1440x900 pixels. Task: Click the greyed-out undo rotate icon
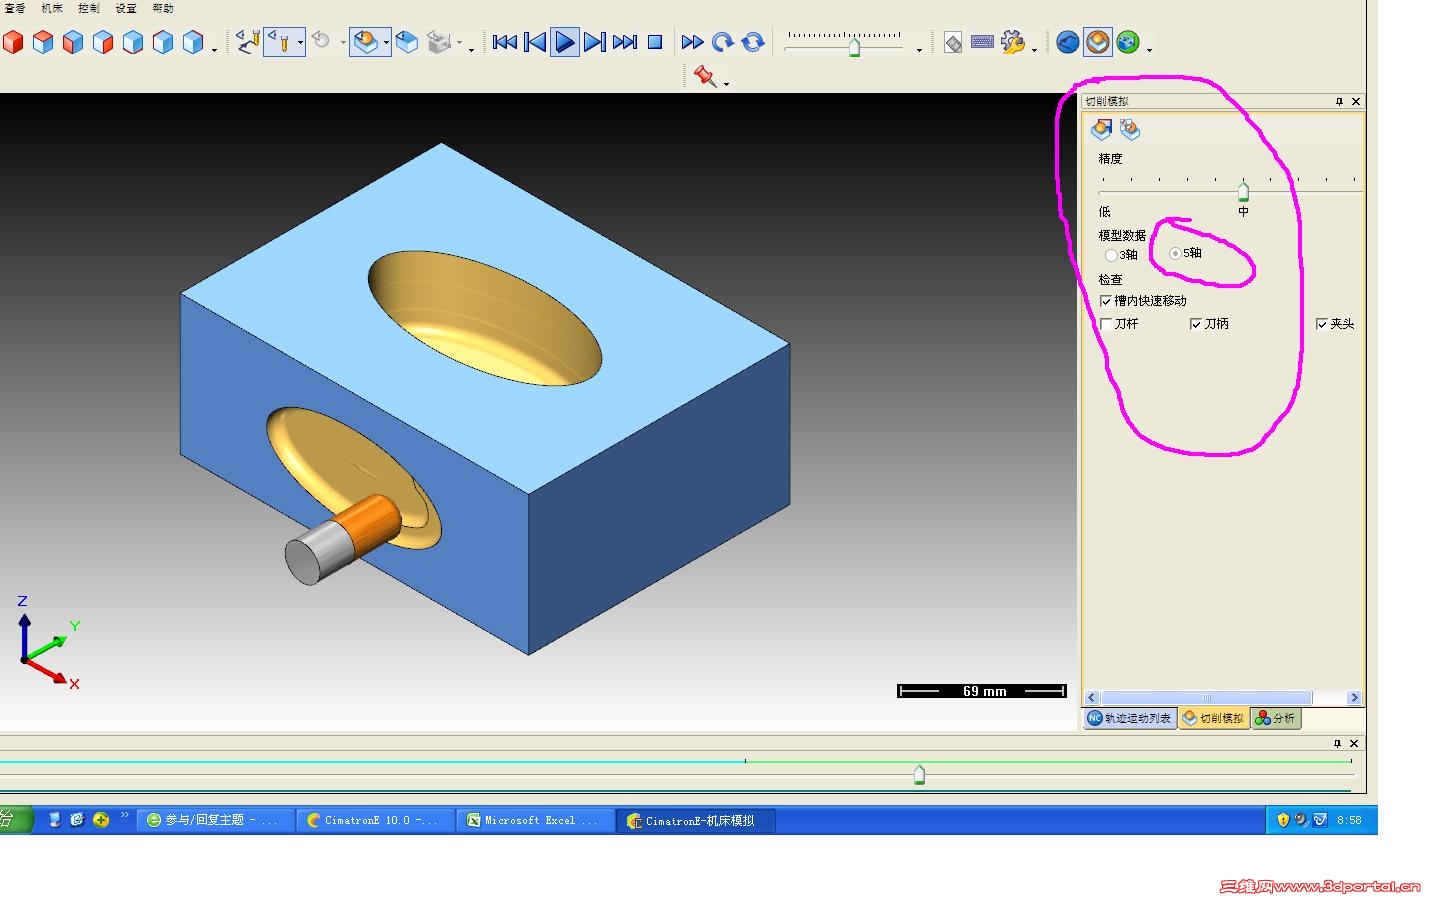pyautogui.click(x=321, y=41)
